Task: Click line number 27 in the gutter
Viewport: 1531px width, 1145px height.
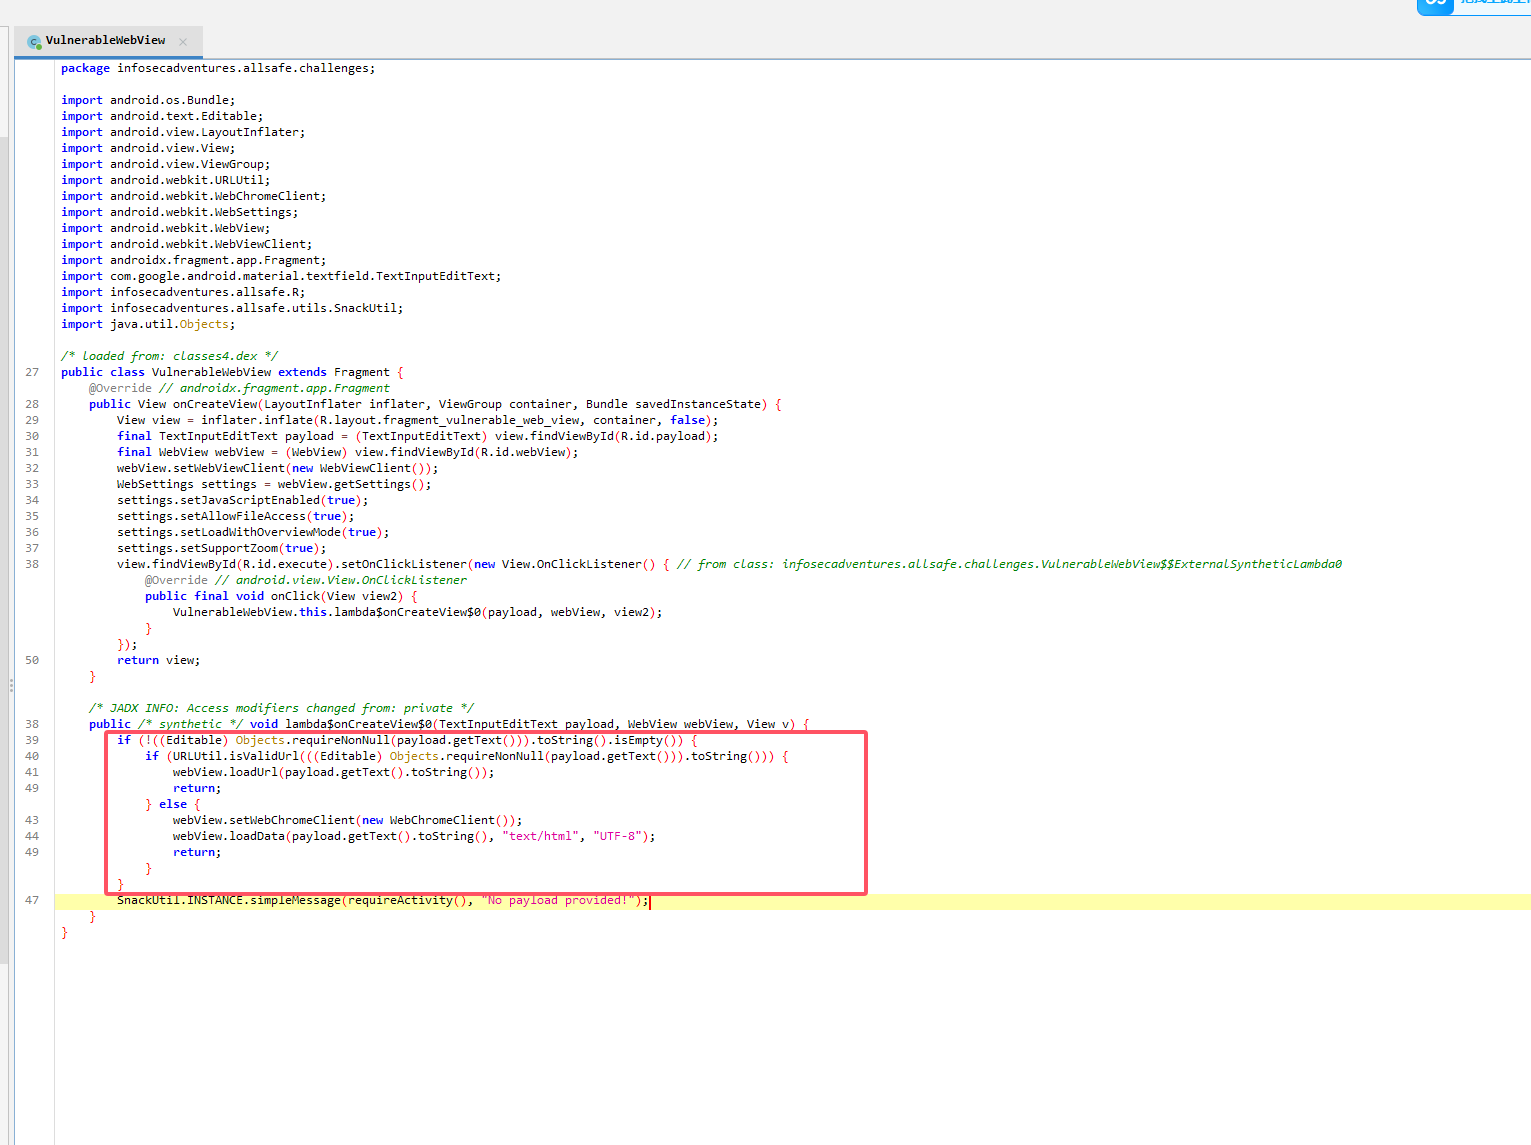Action: click(32, 372)
